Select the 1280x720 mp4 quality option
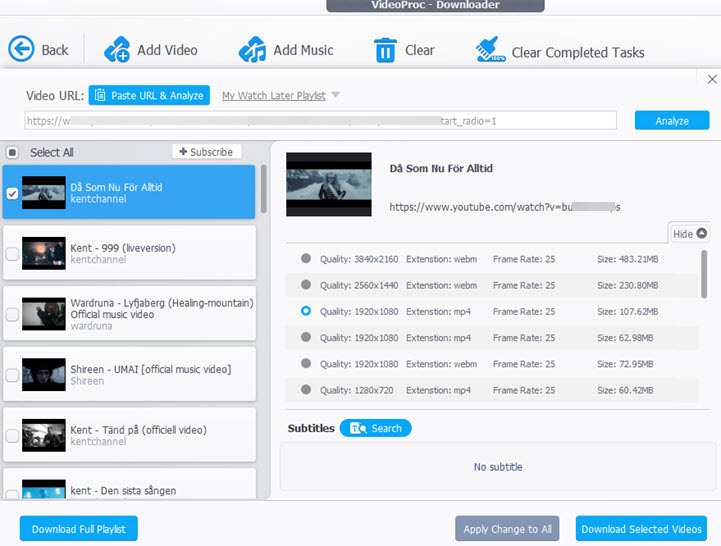The height and width of the screenshot is (546, 721). [x=306, y=389]
